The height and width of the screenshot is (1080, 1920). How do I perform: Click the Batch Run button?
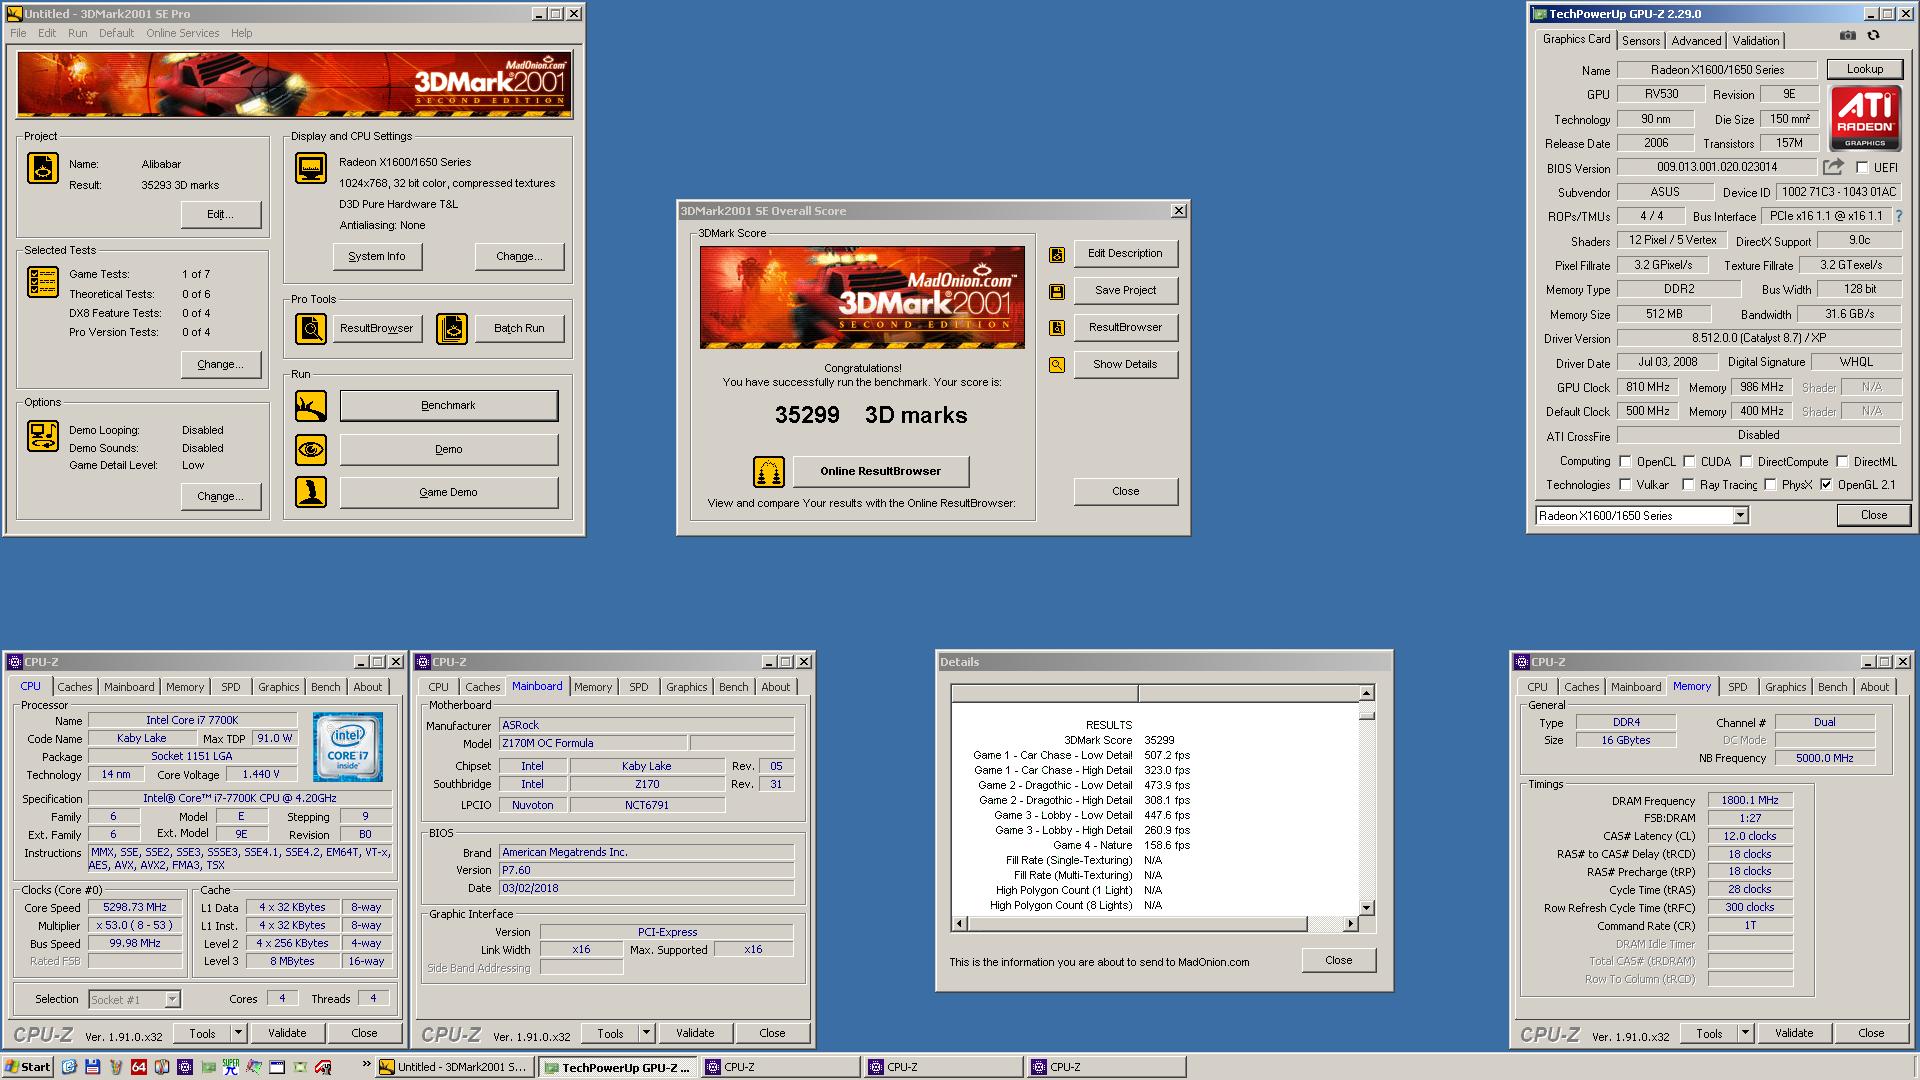click(519, 328)
